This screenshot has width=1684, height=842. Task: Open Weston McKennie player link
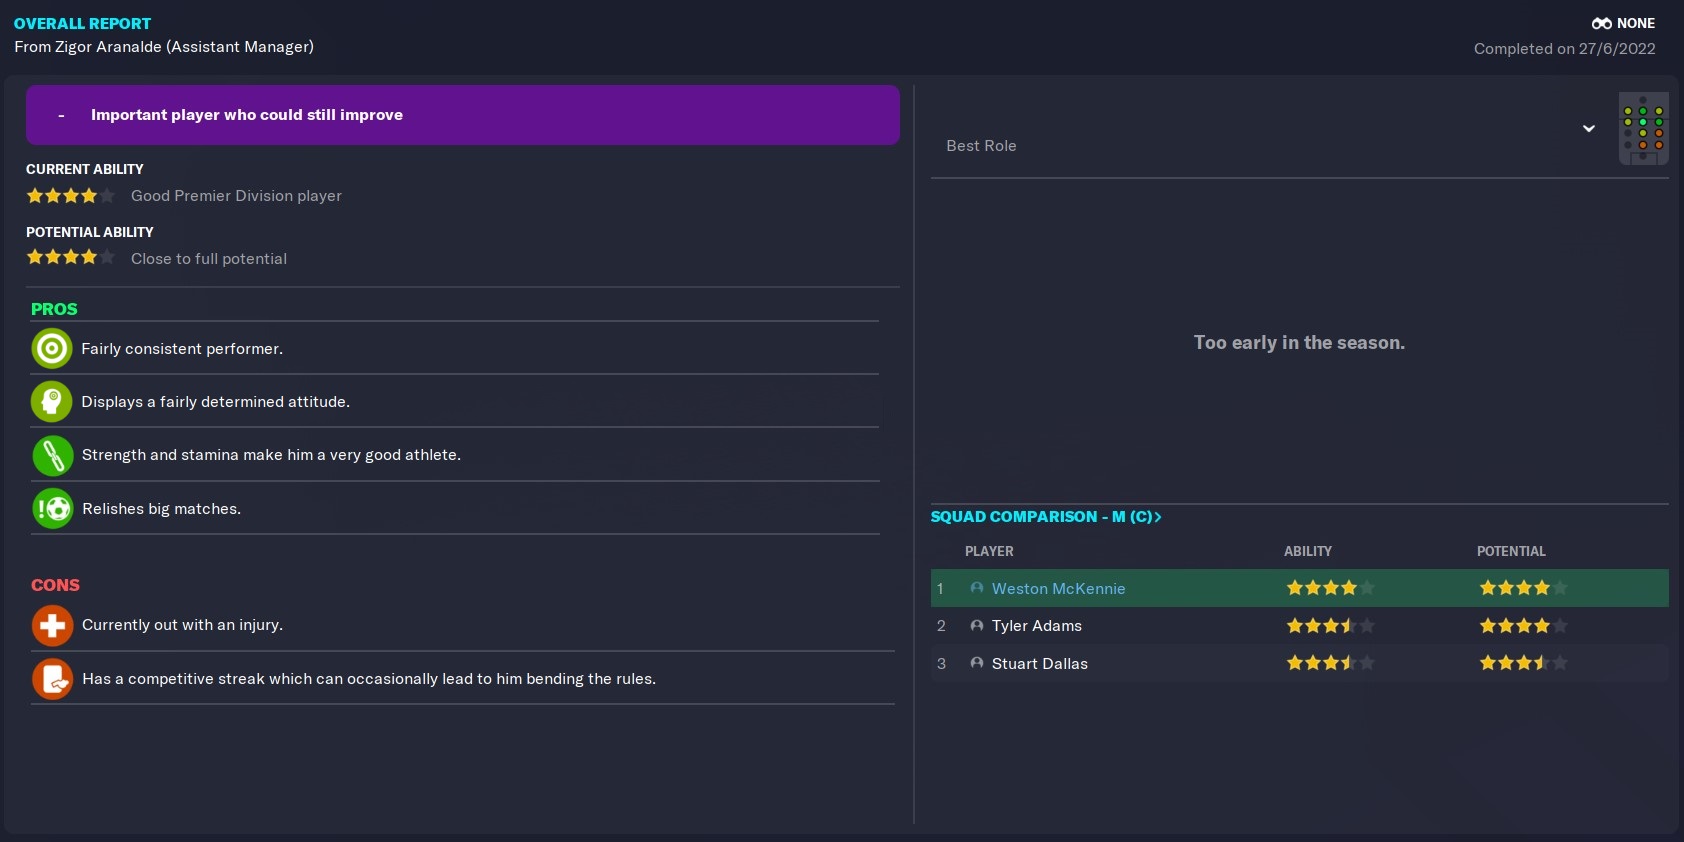coord(1058,588)
